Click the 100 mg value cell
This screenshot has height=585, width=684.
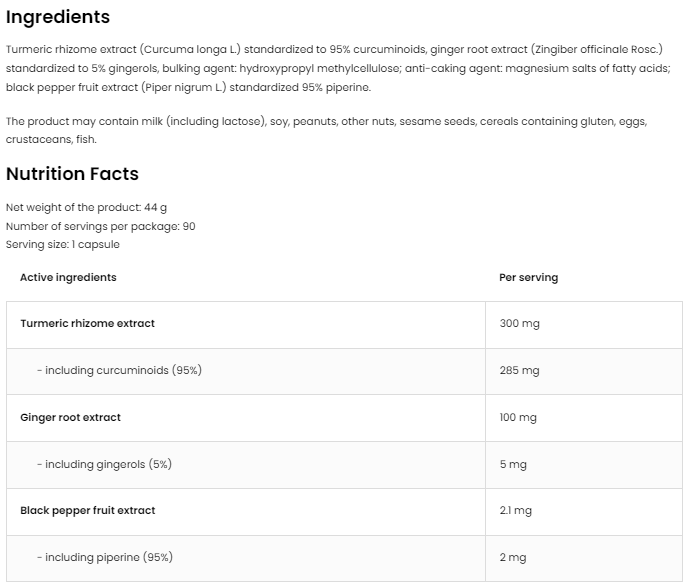pyautogui.click(x=518, y=417)
